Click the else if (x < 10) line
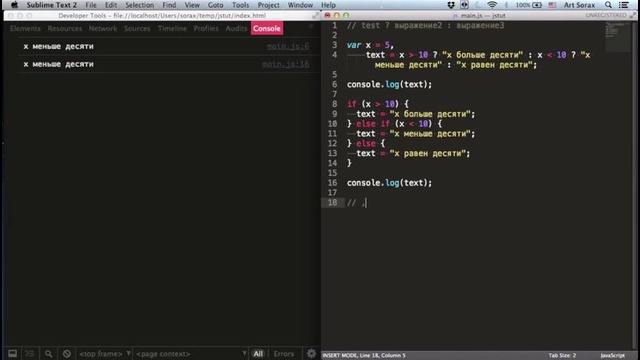 click(395, 124)
